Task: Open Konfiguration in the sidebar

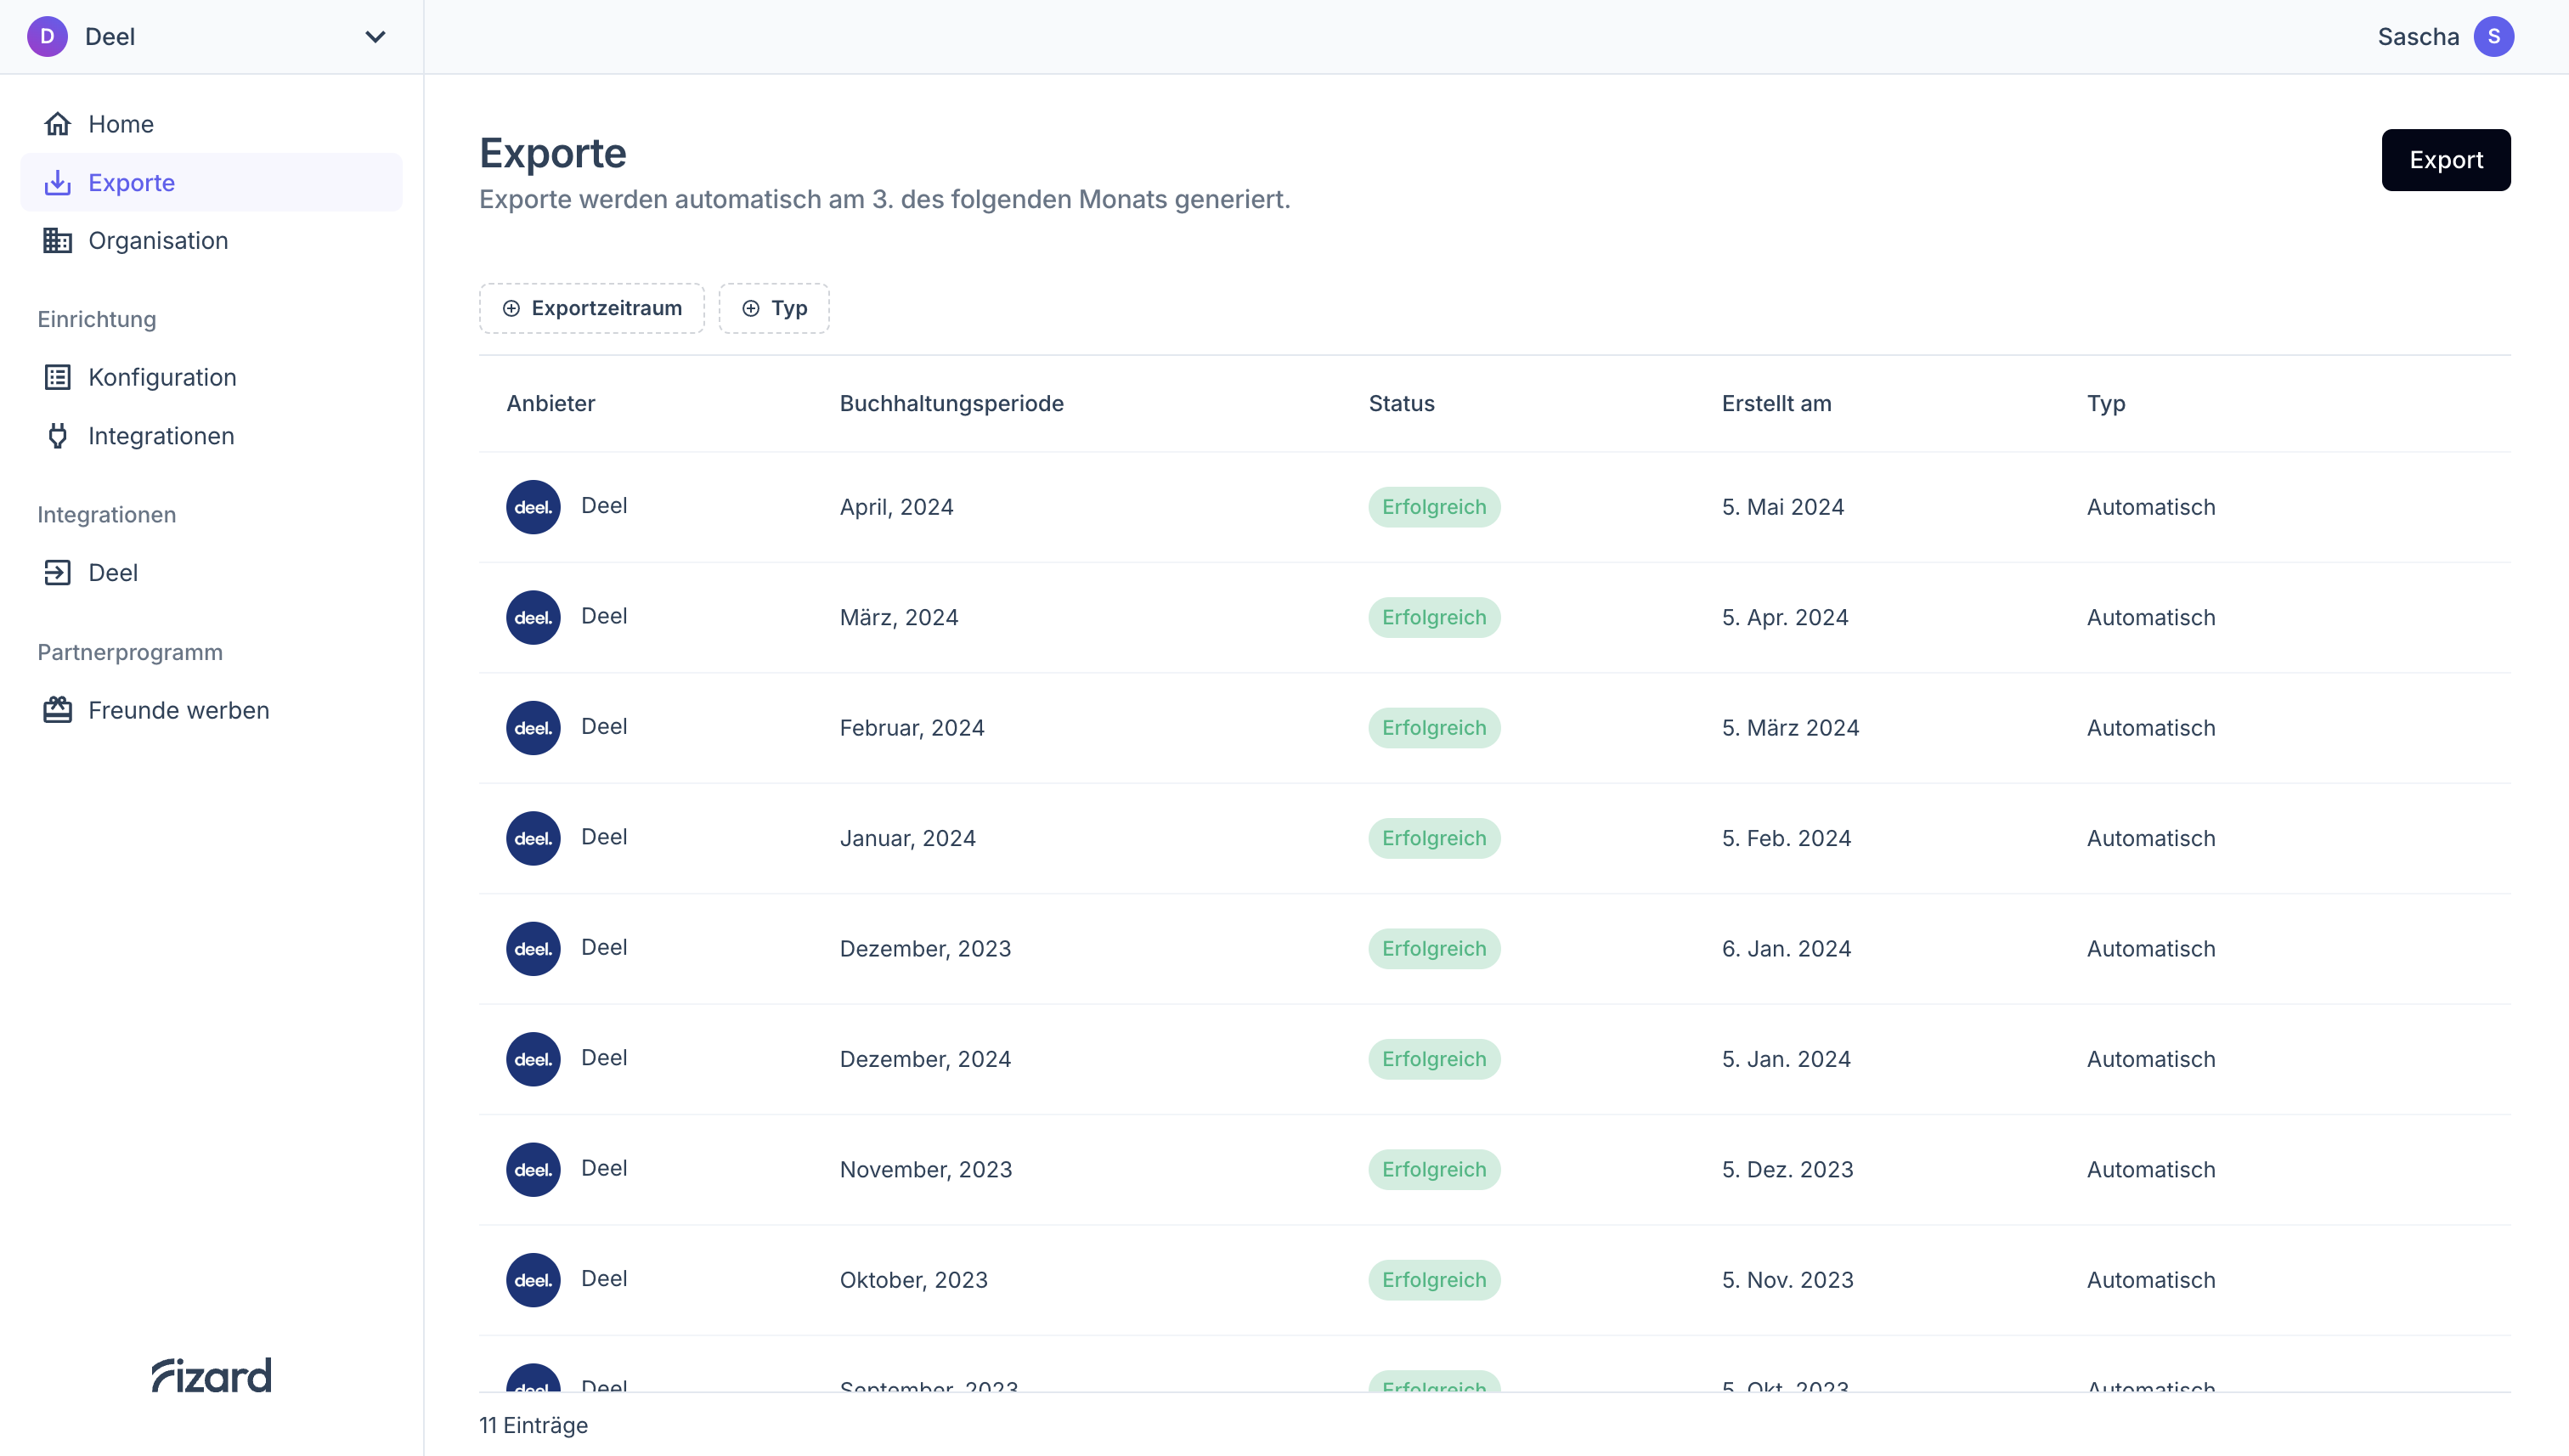Action: coord(211,377)
